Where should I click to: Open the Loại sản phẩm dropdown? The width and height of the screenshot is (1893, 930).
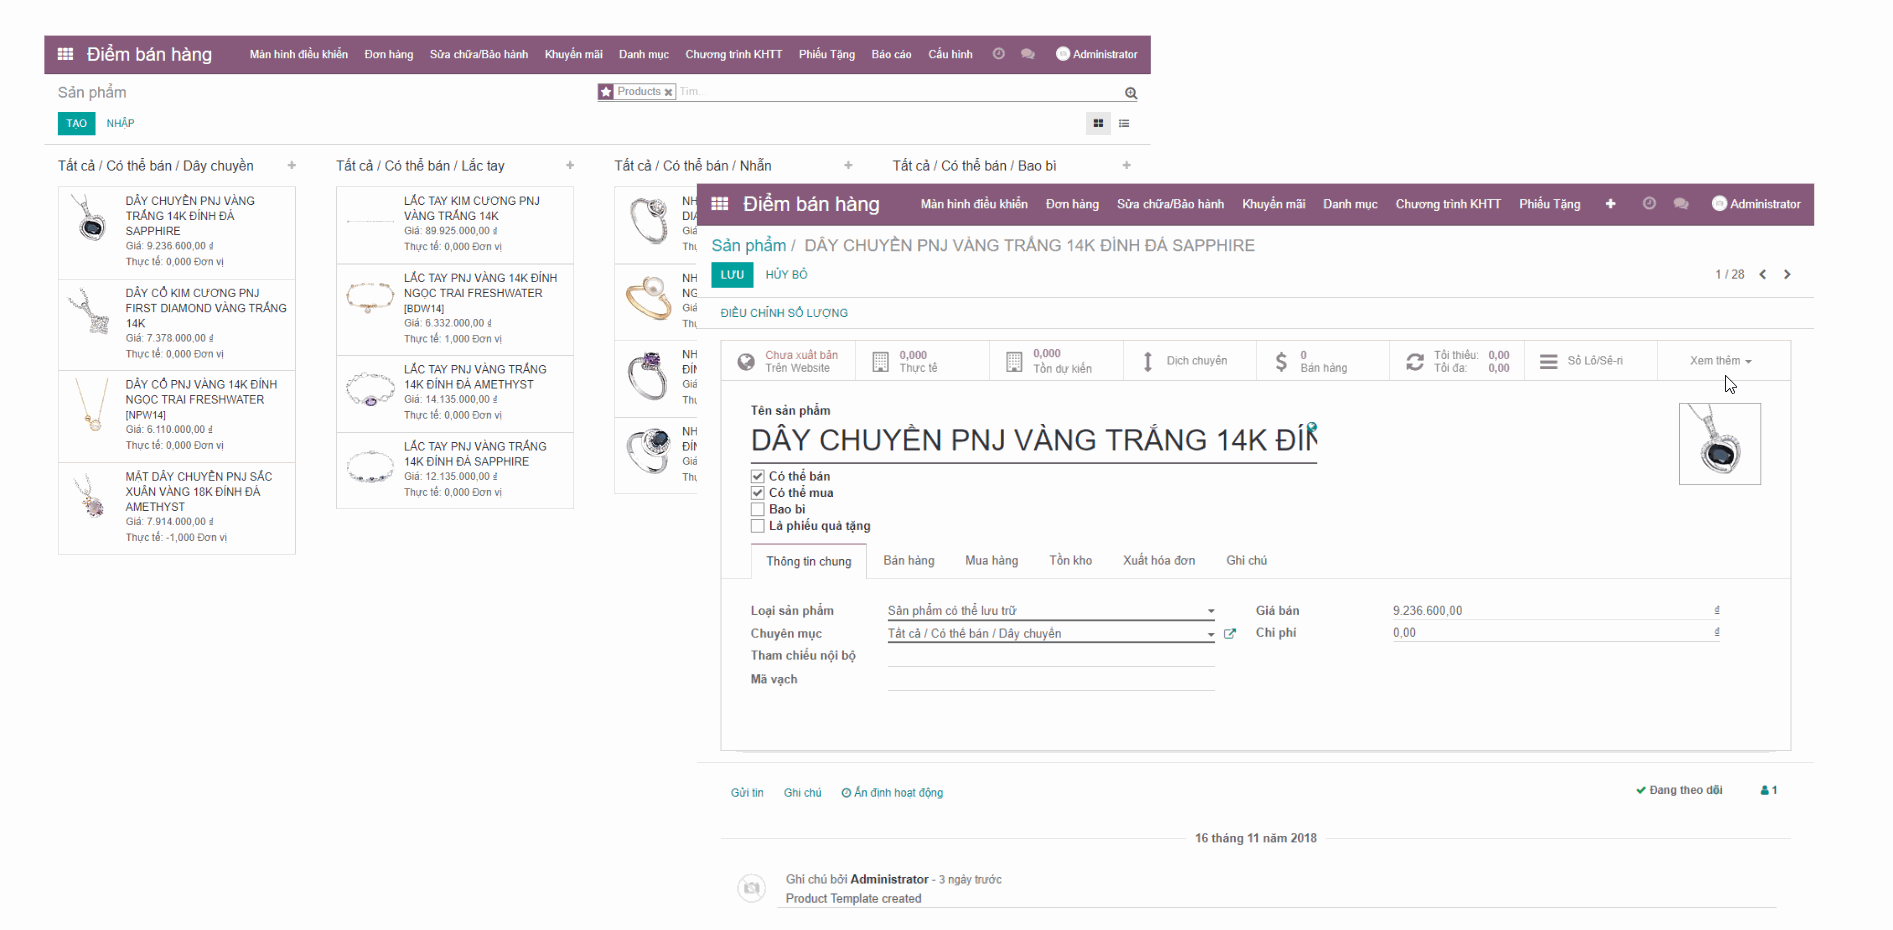coord(1210,610)
